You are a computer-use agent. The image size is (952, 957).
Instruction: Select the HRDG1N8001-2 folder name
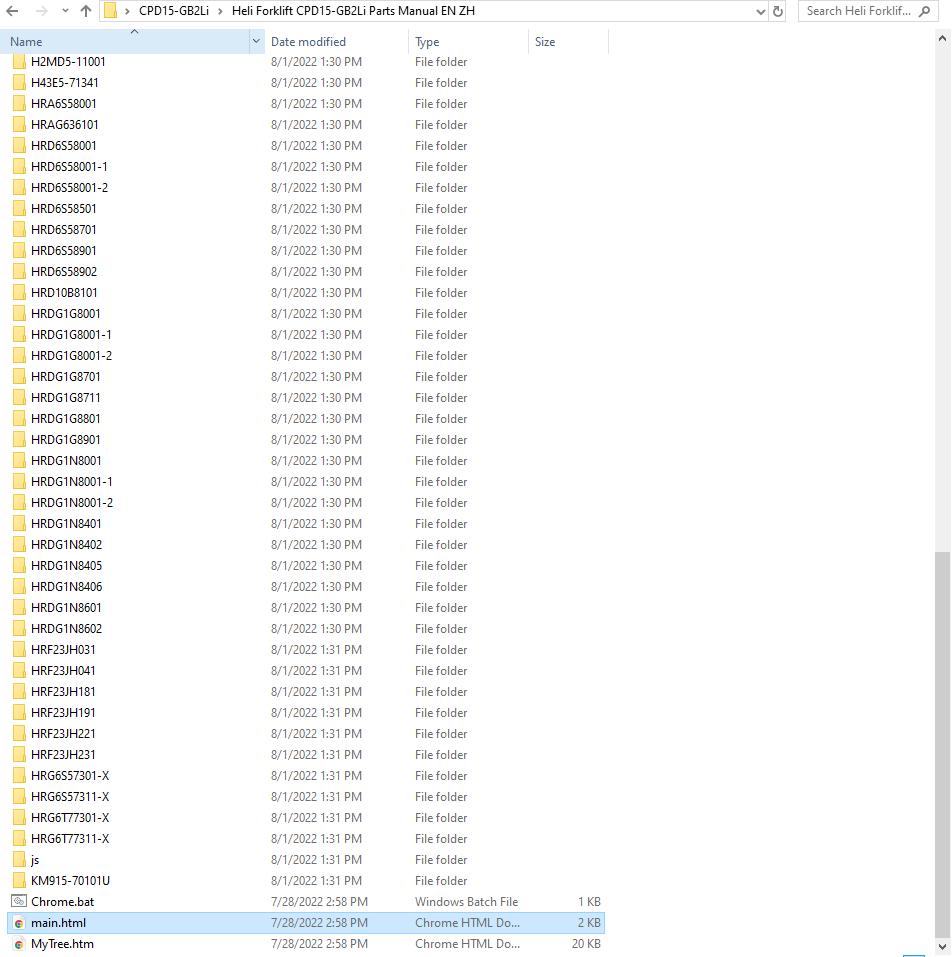[72, 503]
